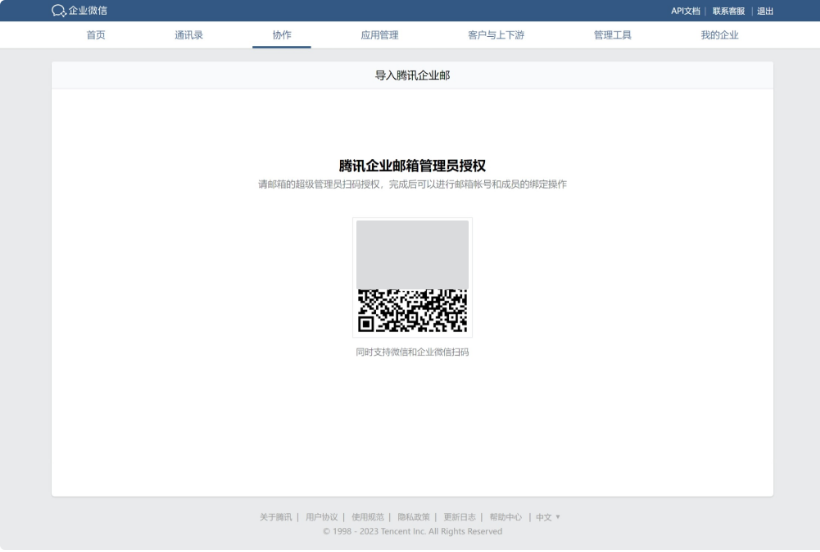Click 退出 to log out
The height and width of the screenshot is (552, 820).
point(765,11)
